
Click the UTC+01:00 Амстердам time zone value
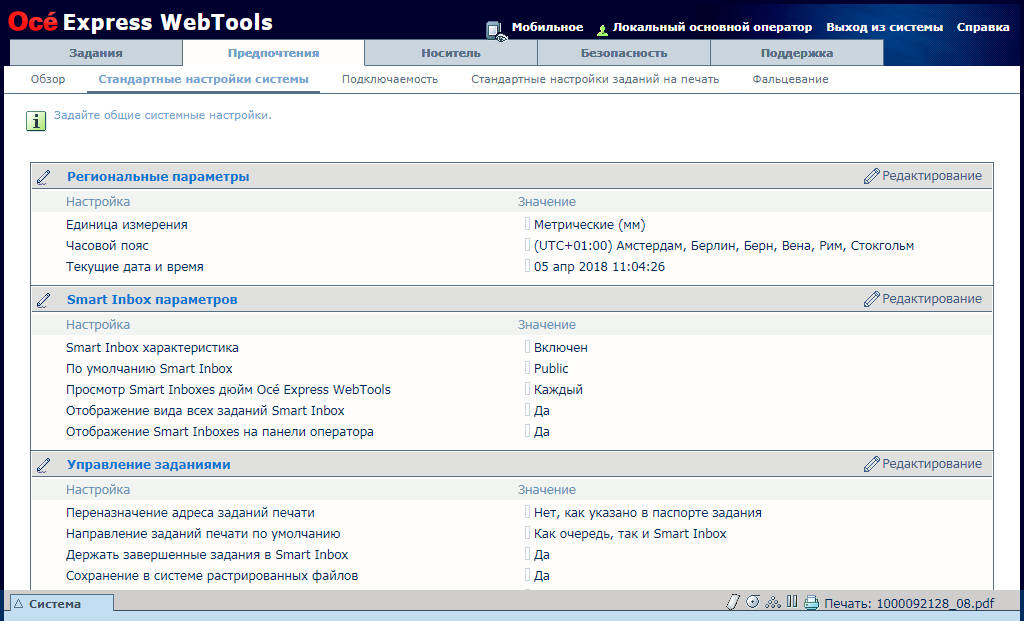(724, 246)
